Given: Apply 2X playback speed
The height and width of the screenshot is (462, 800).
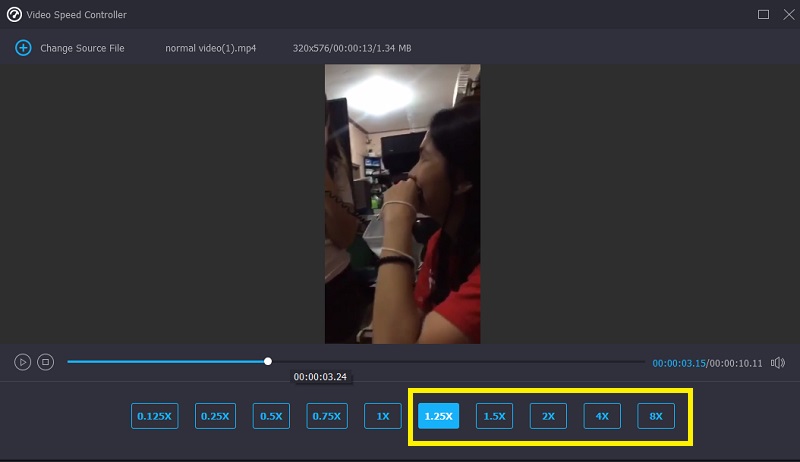Looking at the screenshot, I should click(548, 416).
